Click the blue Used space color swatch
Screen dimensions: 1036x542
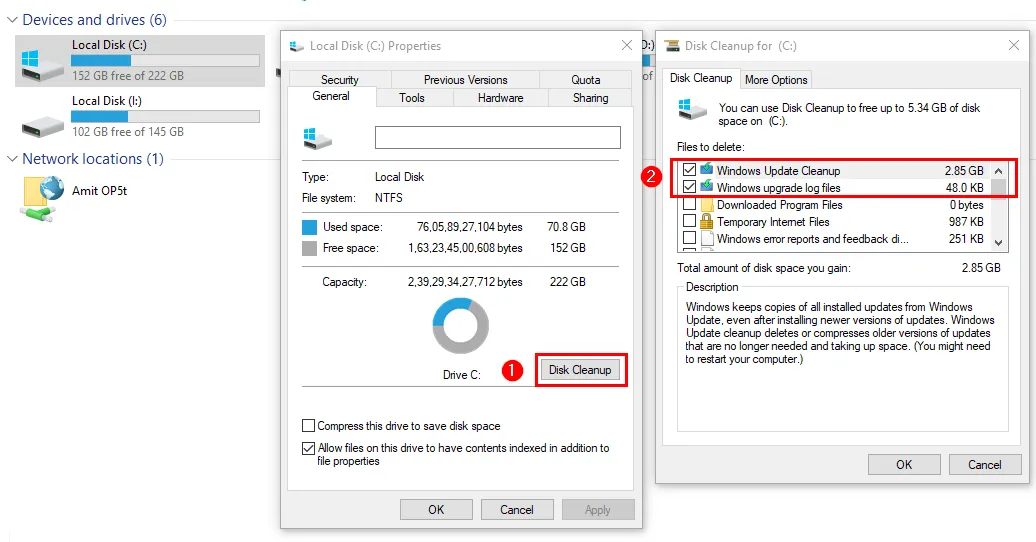click(309, 227)
